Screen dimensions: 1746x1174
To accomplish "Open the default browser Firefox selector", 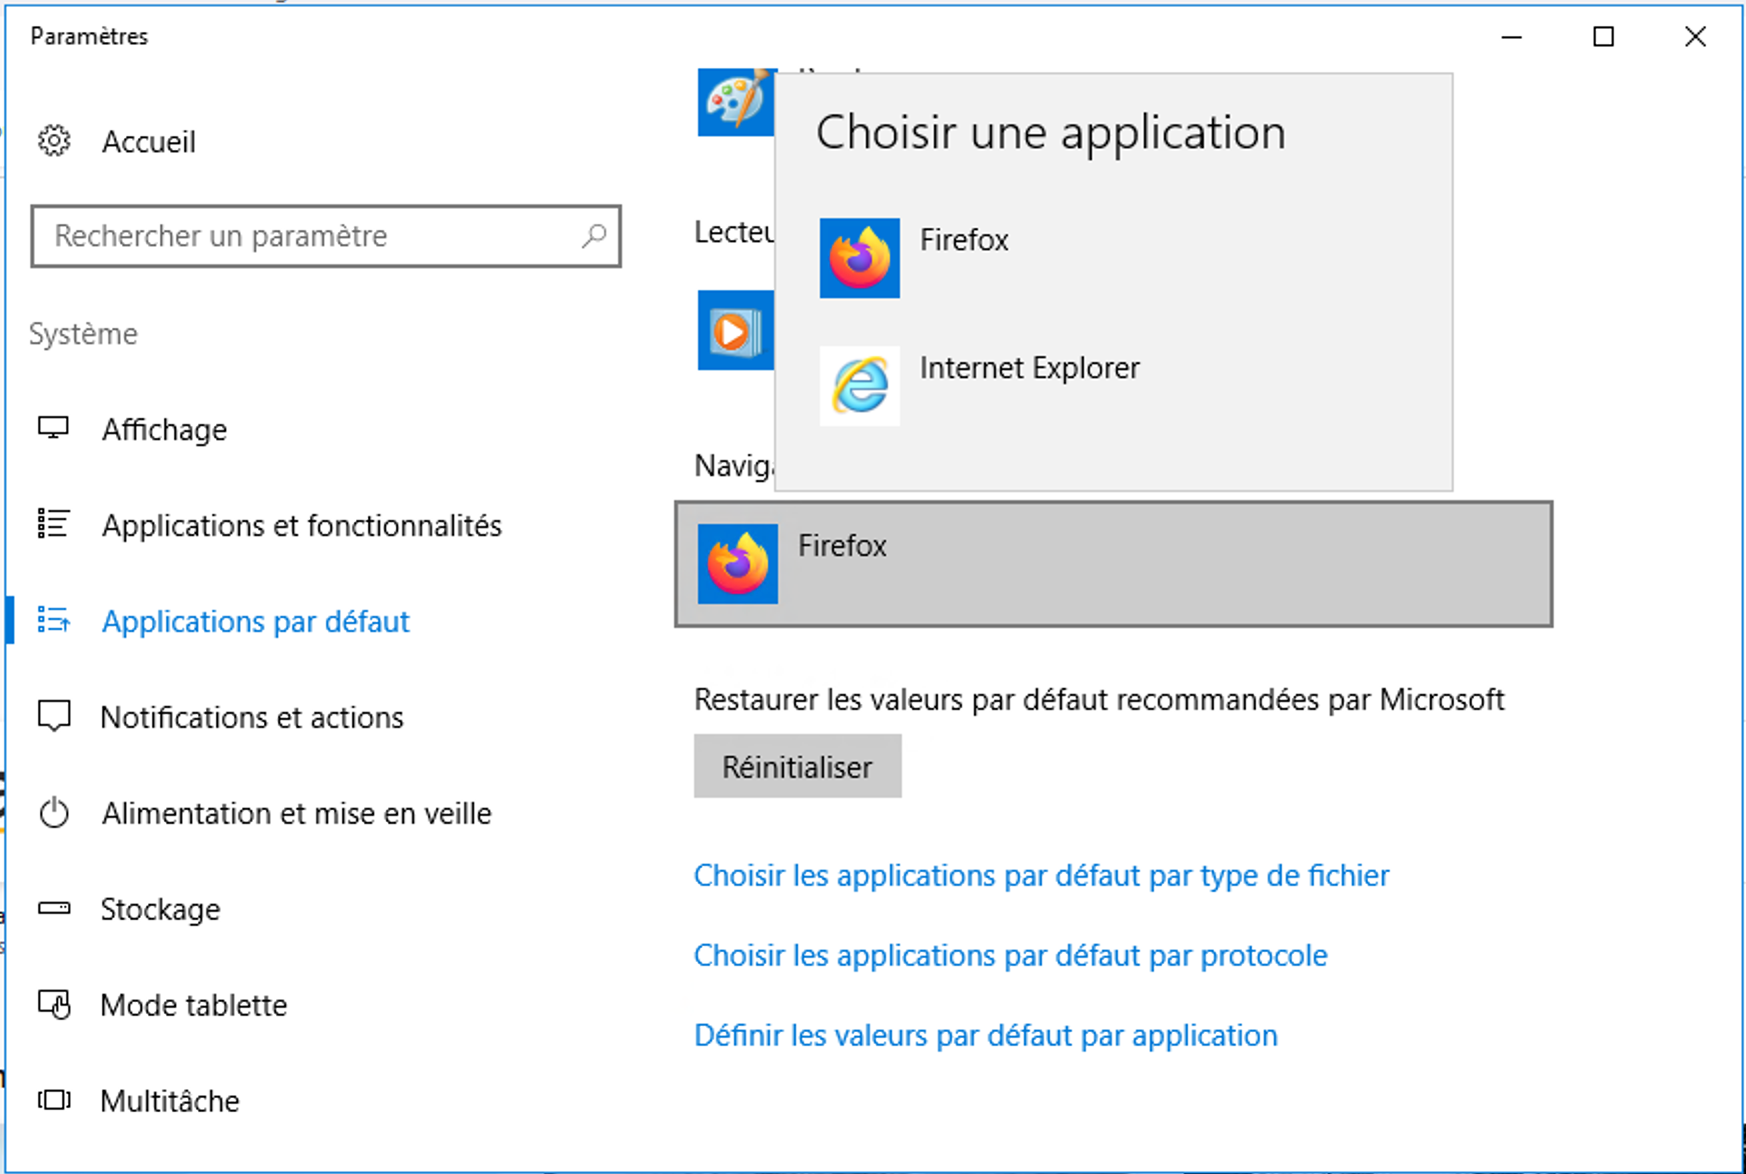I will (x=1114, y=564).
